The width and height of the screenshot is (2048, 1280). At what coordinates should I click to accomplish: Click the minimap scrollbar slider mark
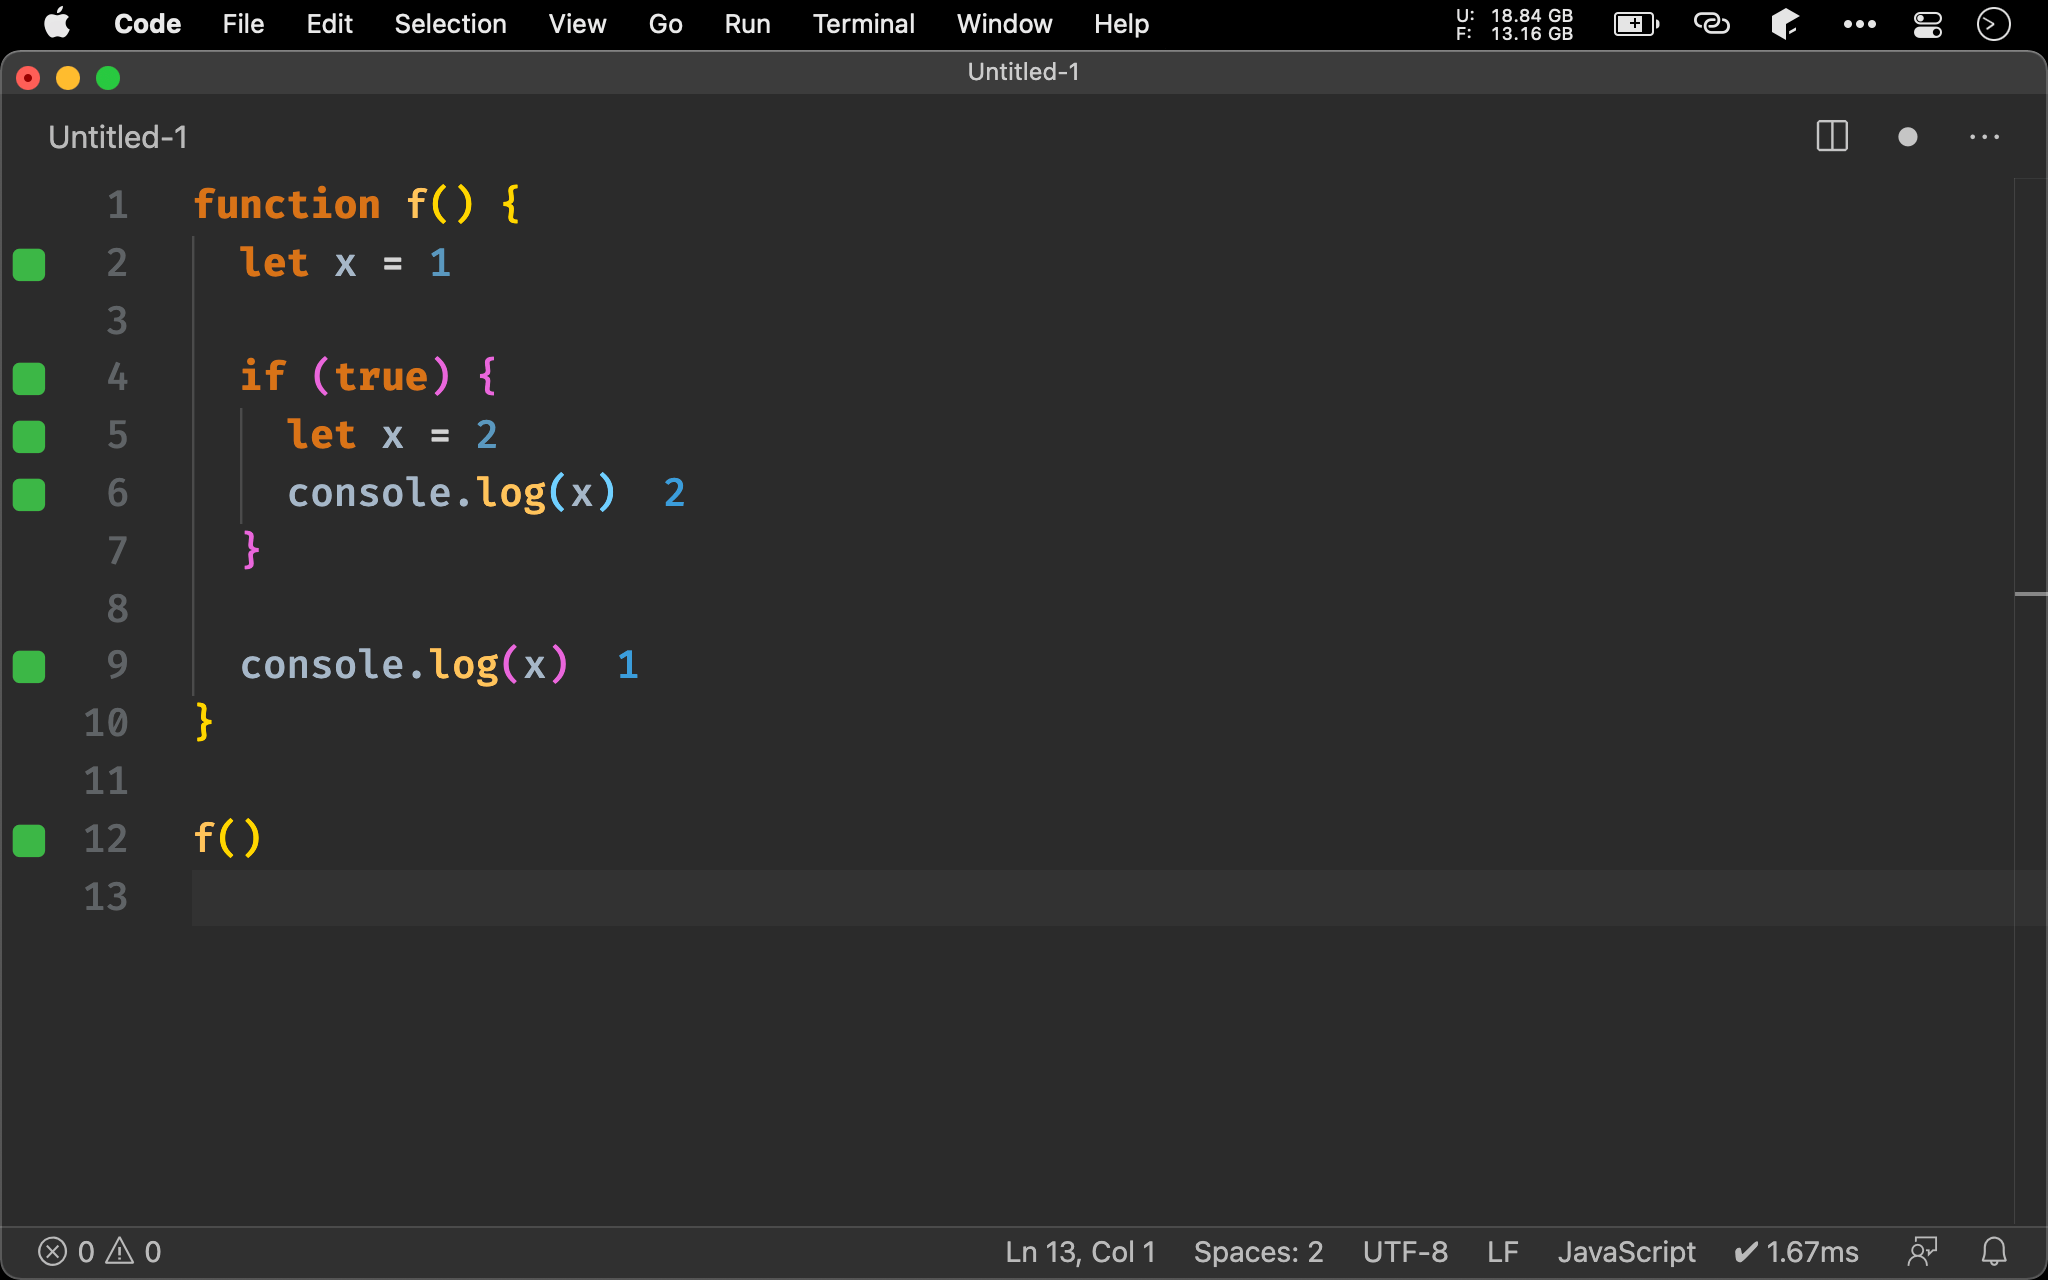click(x=2030, y=594)
